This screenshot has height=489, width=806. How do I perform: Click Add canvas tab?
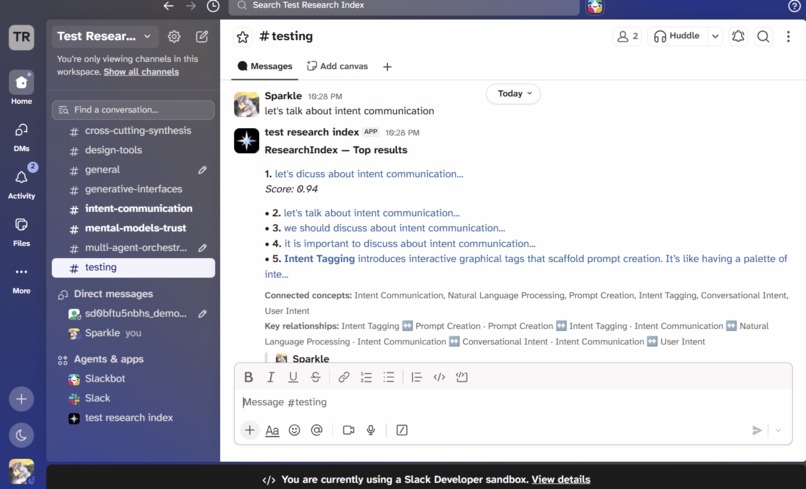click(337, 66)
